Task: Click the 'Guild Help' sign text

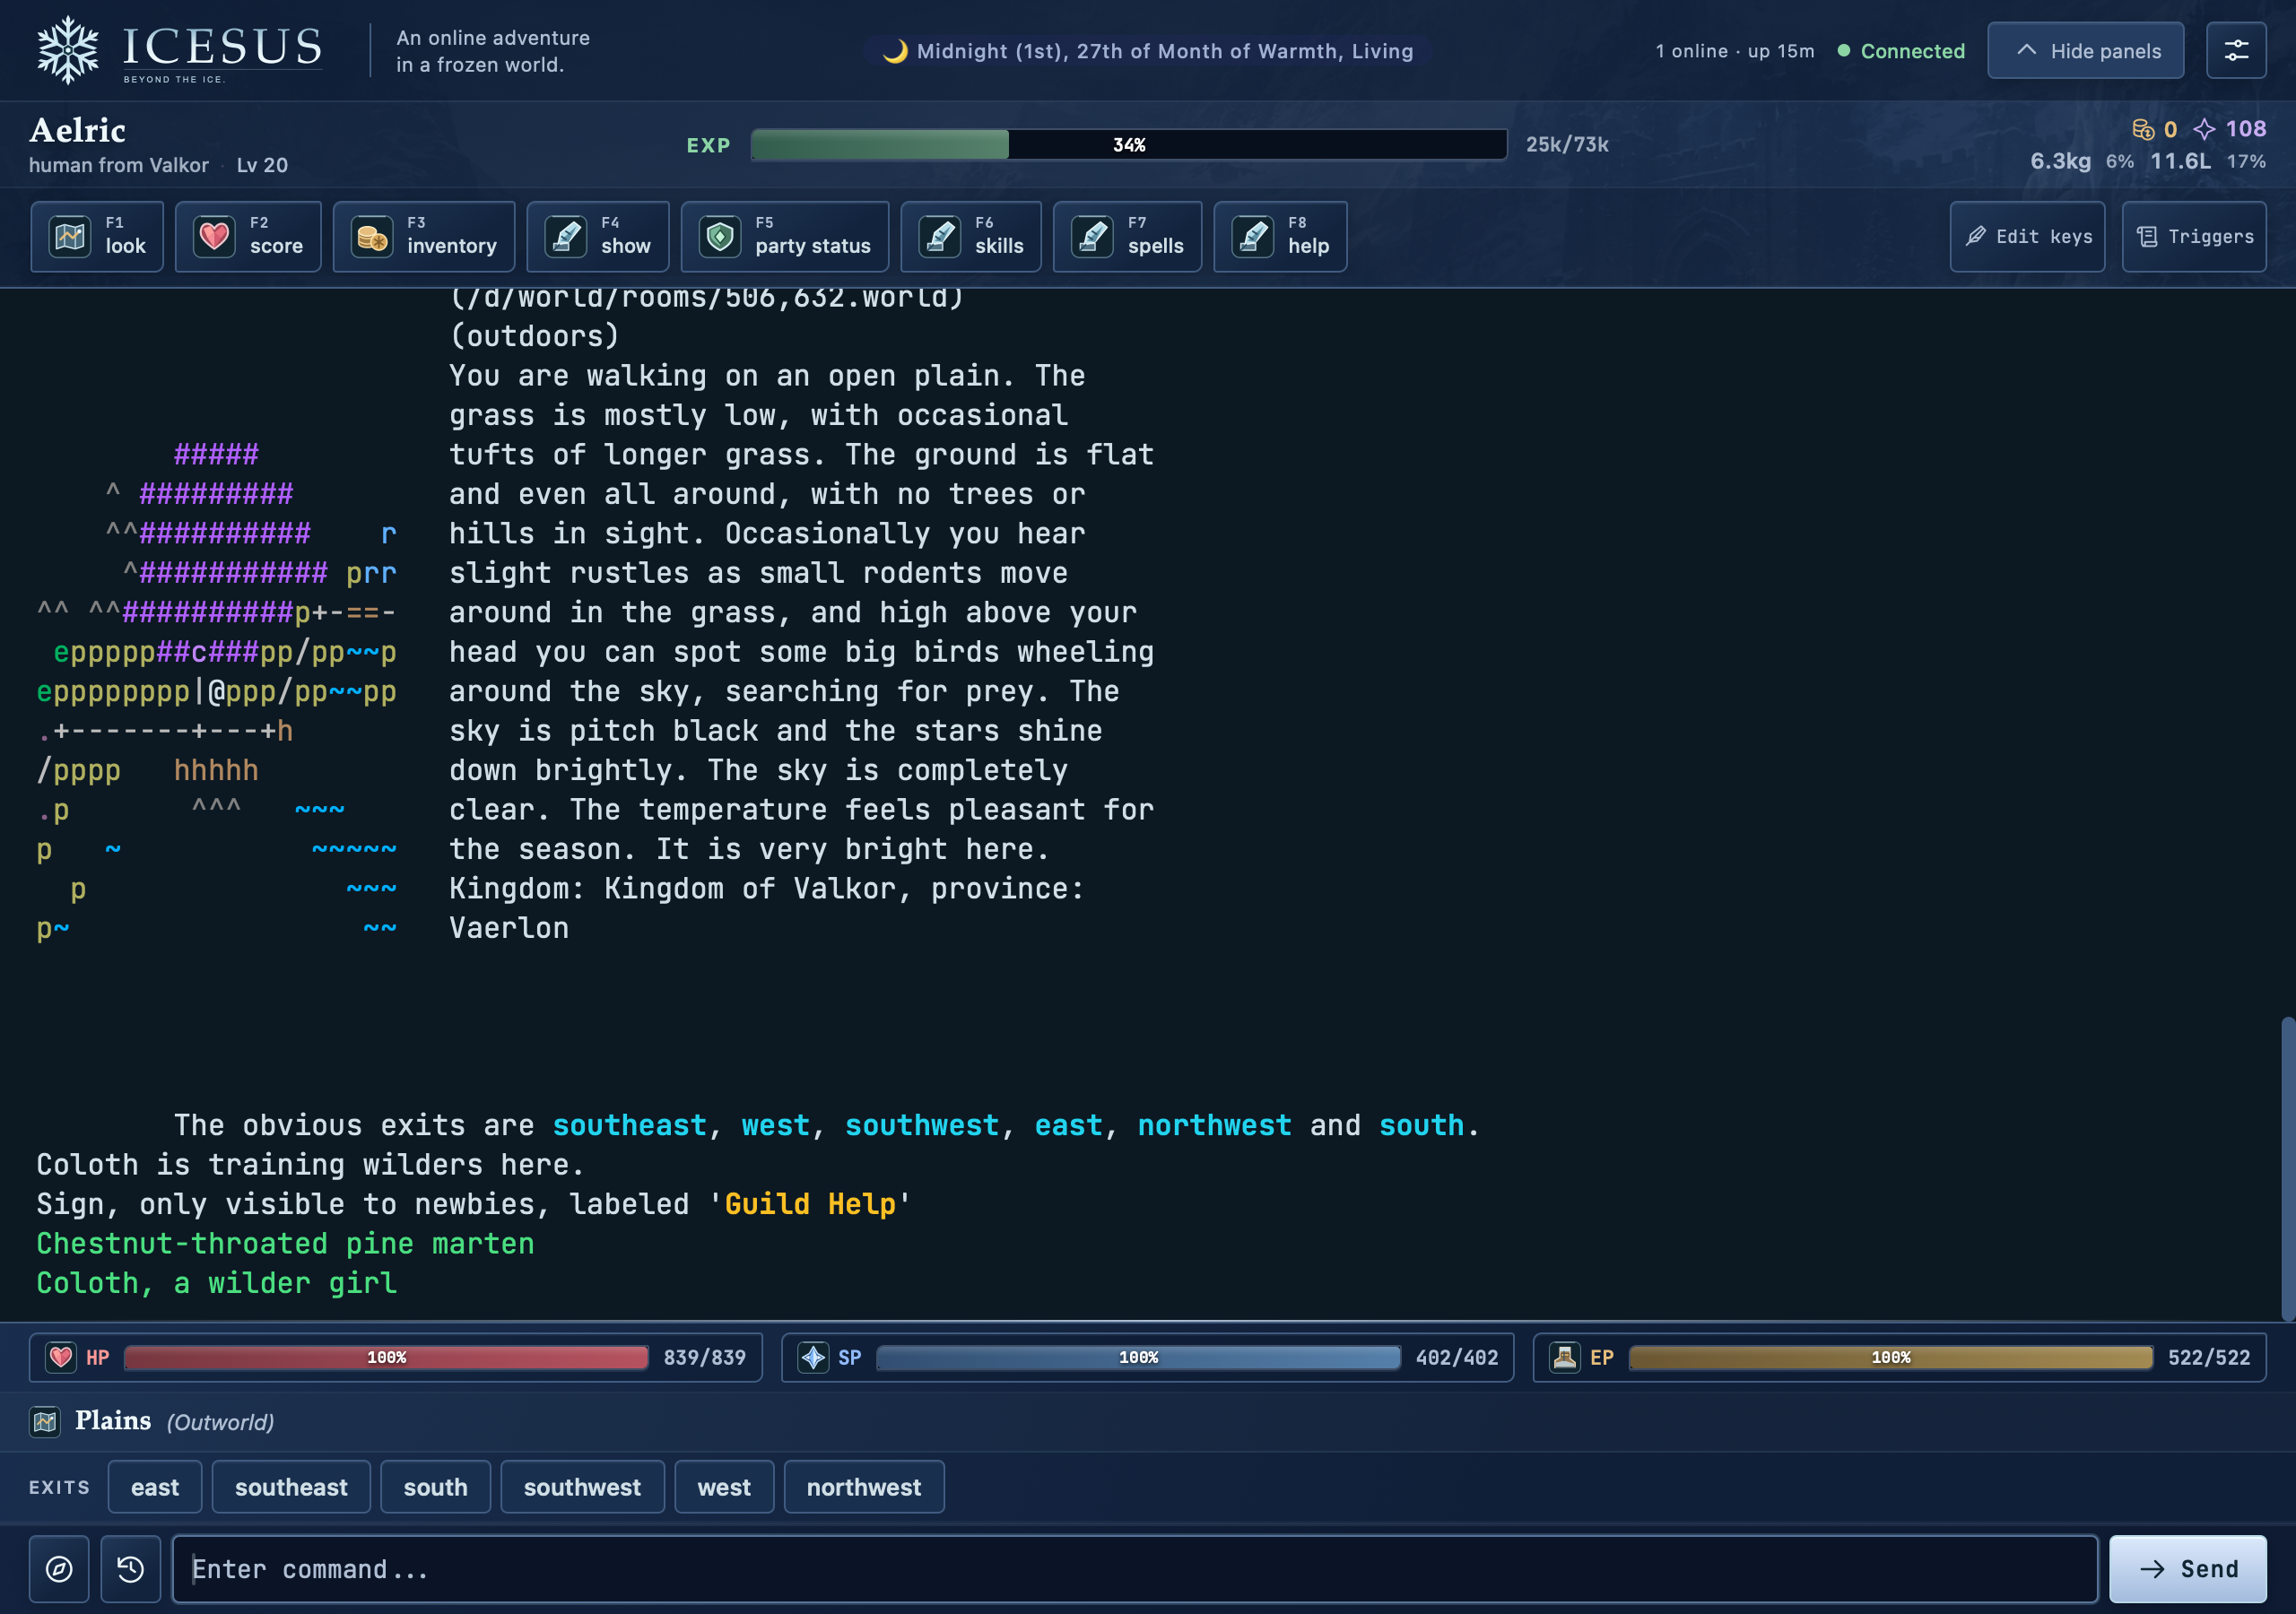Action: [811, 1204]
